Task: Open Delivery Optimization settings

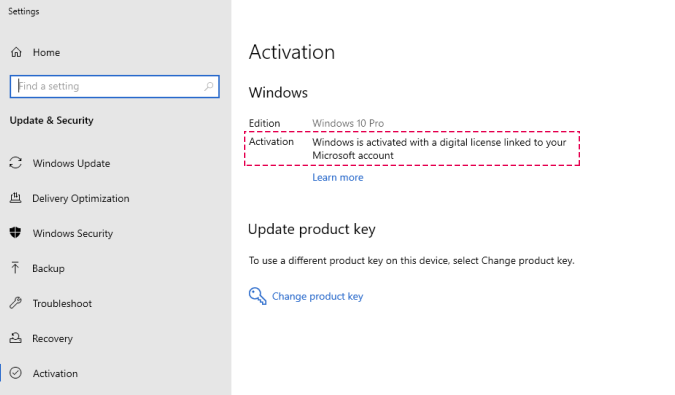Action: pyautogui.click(x=81, y=198)
